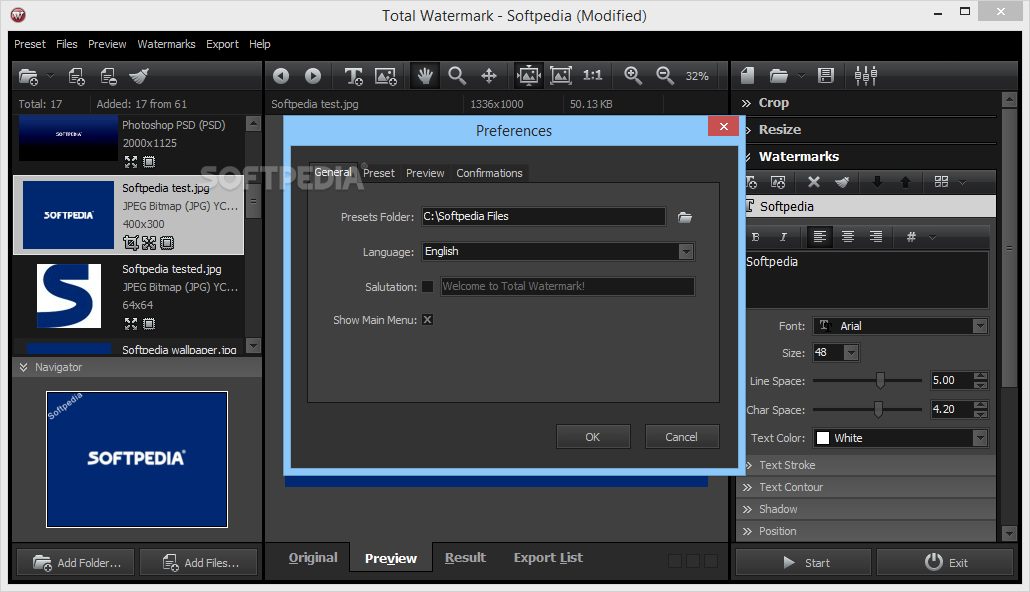Click the add files icon with plus sign
The image size is (1030, 592).
pyautogui.click(x=76, y=77)
